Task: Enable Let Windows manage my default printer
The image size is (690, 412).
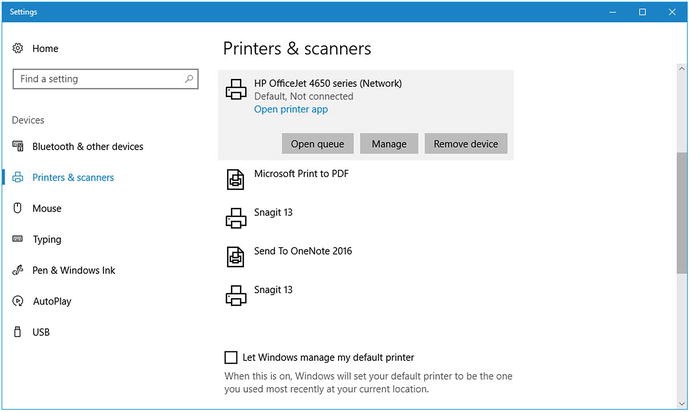Action: pos(231,357)
